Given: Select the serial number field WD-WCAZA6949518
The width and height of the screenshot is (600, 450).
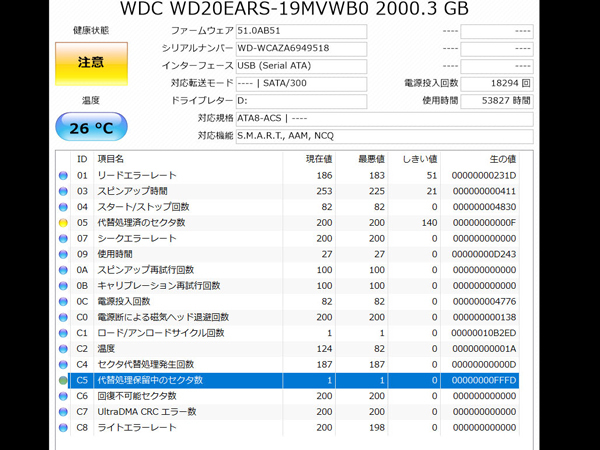Looking at the screenshot, I should (x=301, y=49).
